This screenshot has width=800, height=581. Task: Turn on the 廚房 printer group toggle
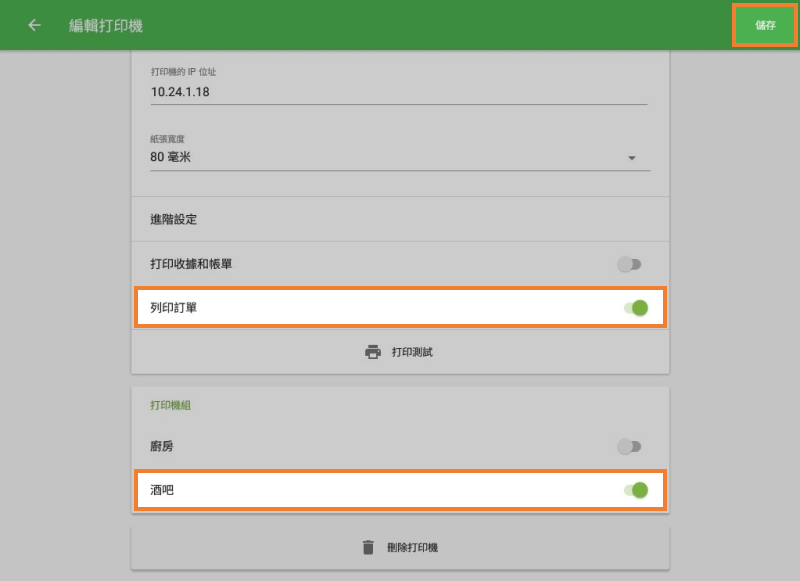[631, 447]
